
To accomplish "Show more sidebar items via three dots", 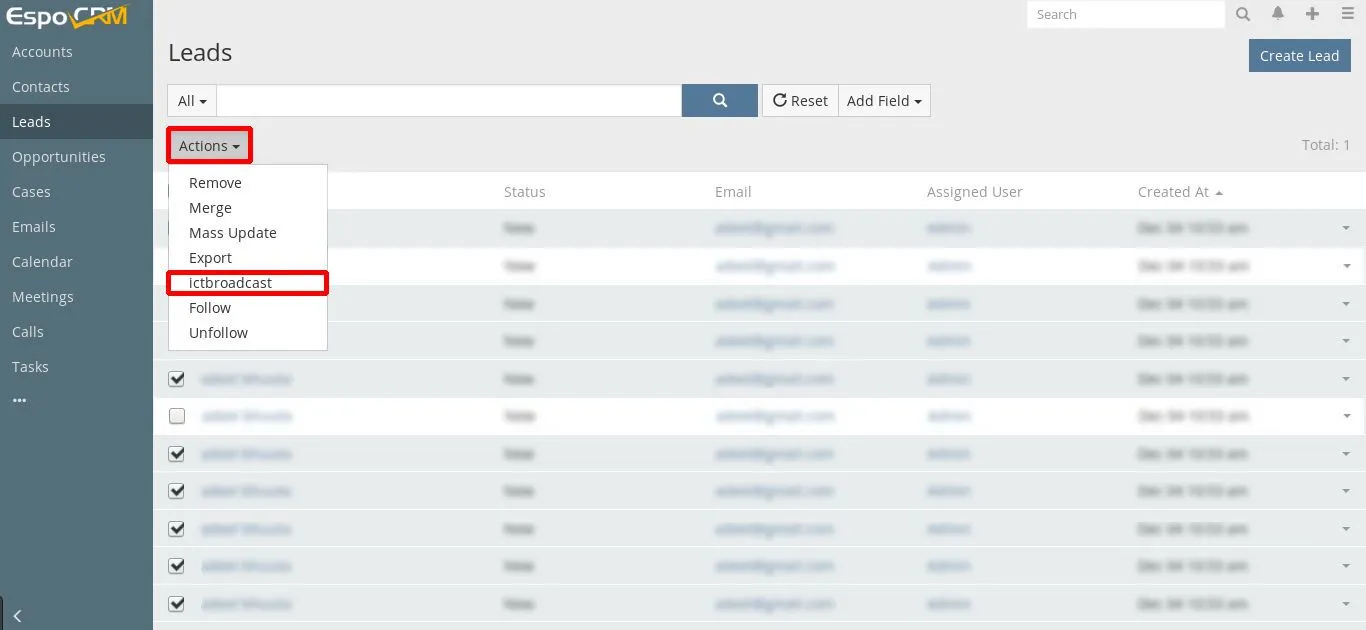I will 19,400.
